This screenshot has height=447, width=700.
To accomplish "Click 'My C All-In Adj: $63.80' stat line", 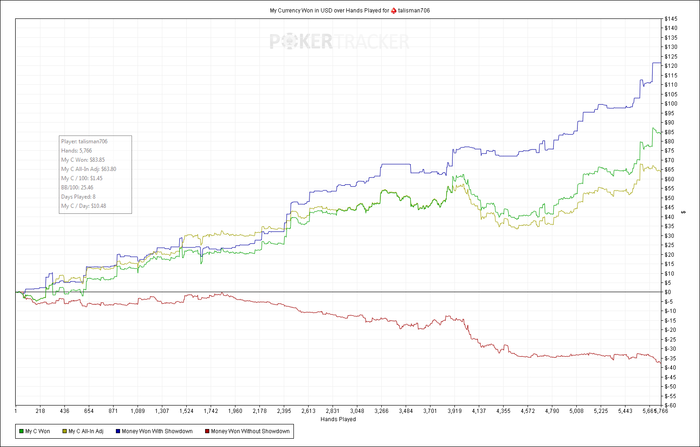I will pos(89,169).
